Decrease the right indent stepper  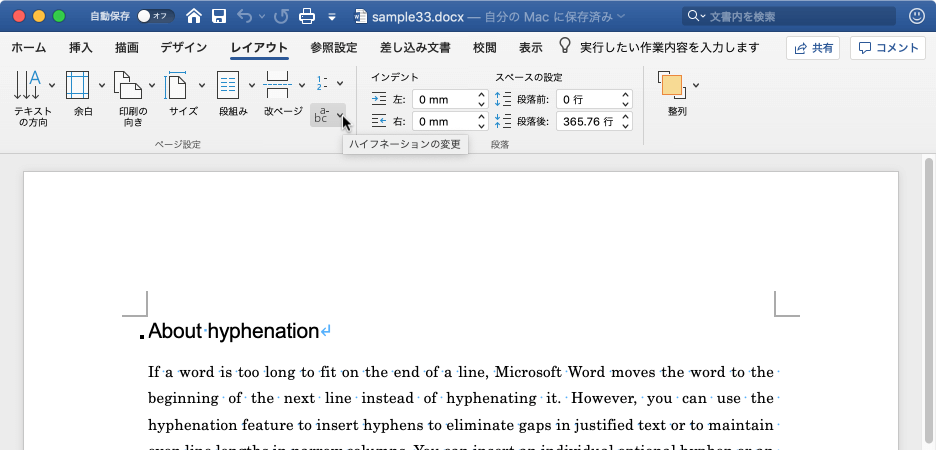[x=482, y=127]
